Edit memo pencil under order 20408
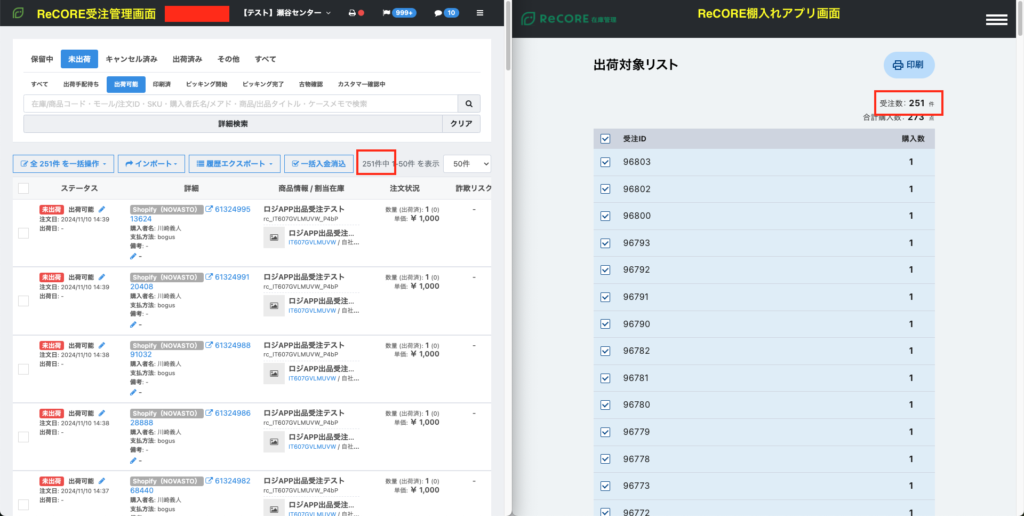The width and height of the screenshot is (1024, 516). tap(133, 324)
